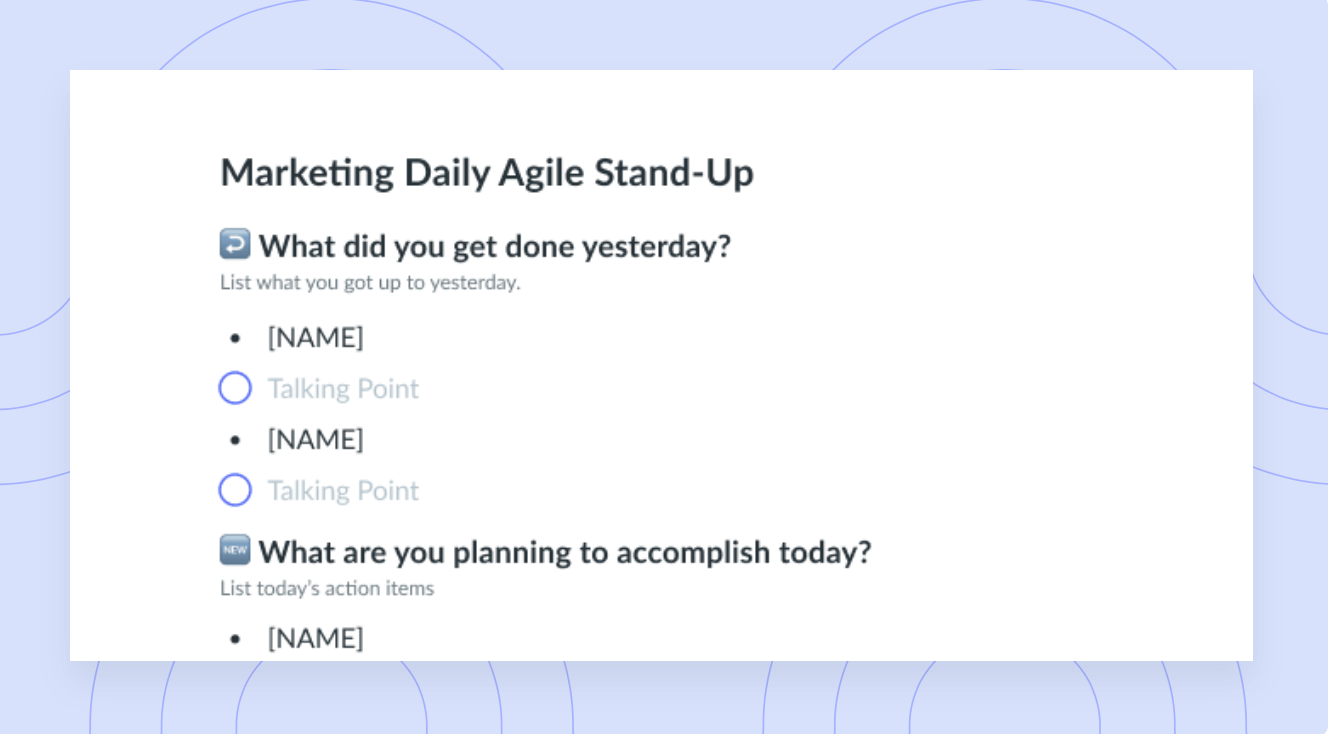Click the second 'Talking Point' placeholder text
Screen dimensions: 1330x734
coord(343,491)
